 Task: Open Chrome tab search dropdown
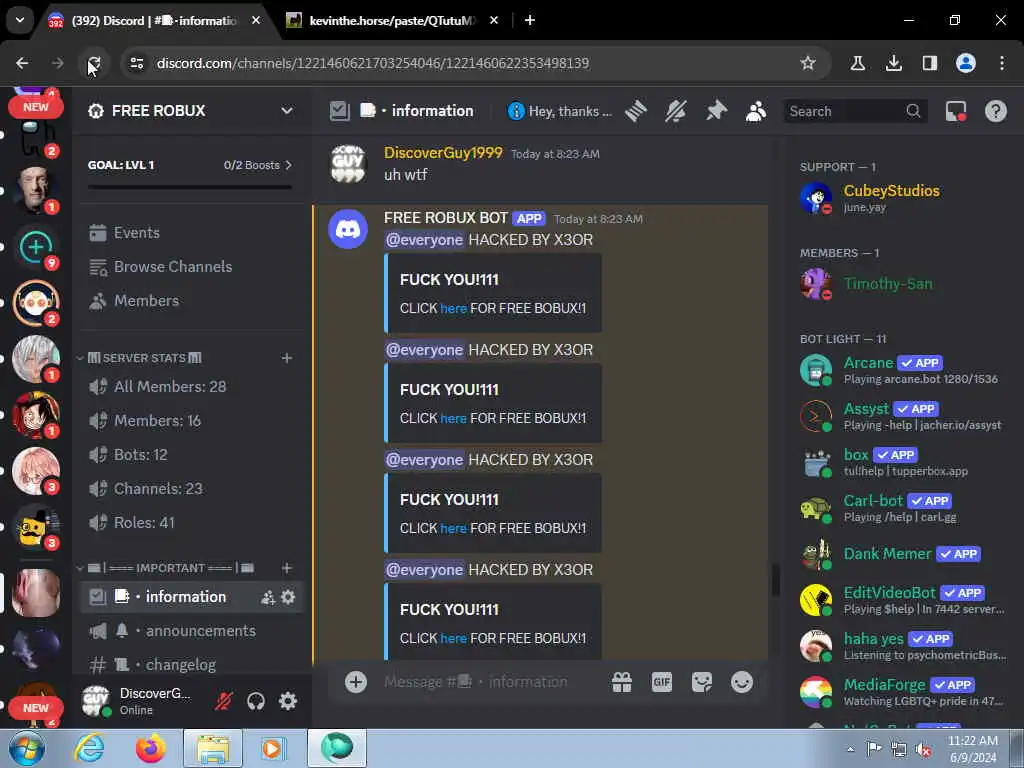click(x=20, y=20)
